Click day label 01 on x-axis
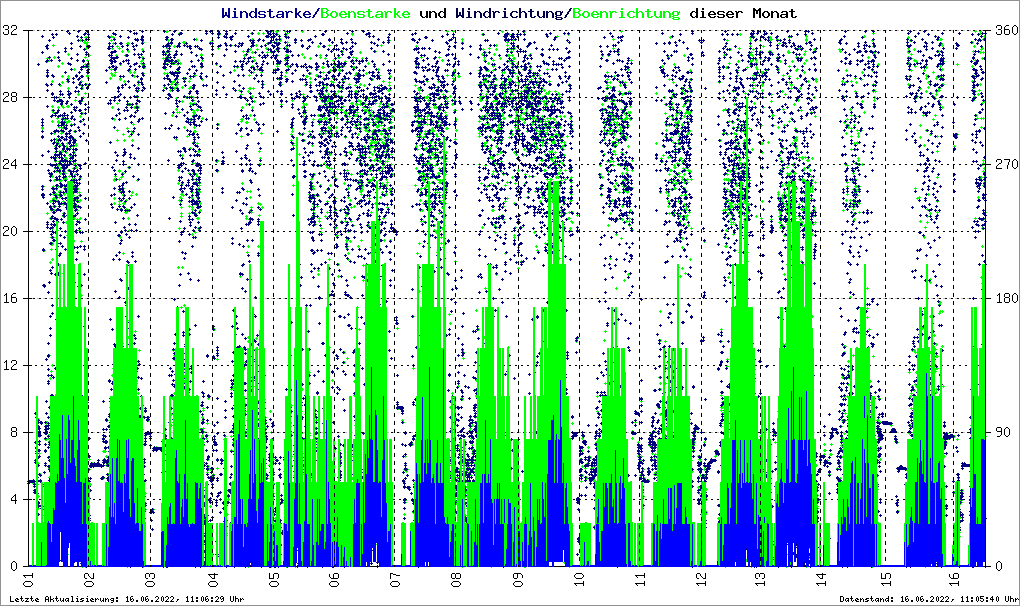 (x=28, y=577)
